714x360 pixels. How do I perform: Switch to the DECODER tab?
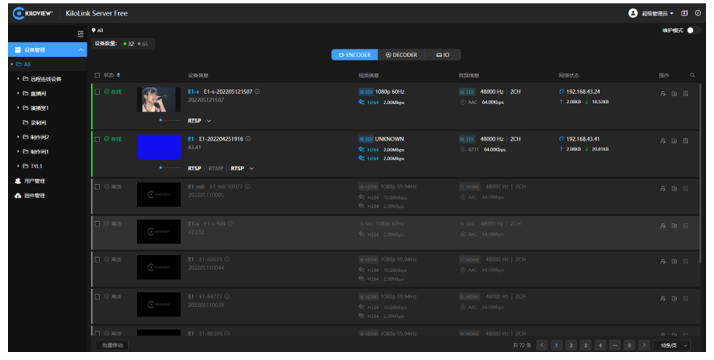point(401,55)
